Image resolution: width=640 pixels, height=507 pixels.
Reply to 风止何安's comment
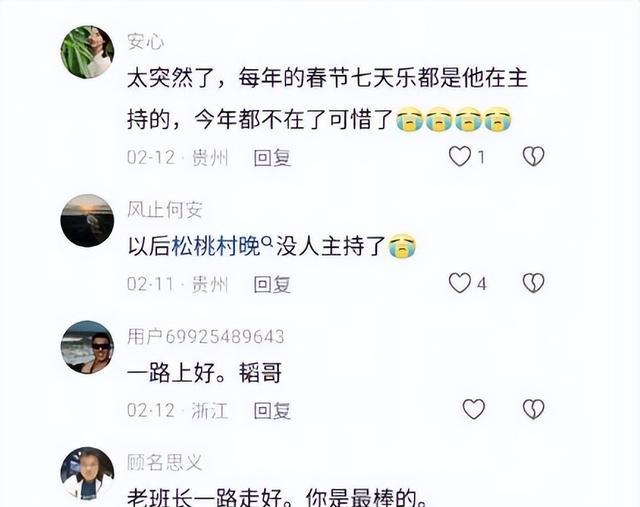pyautogui.click(x=272, y=284)
